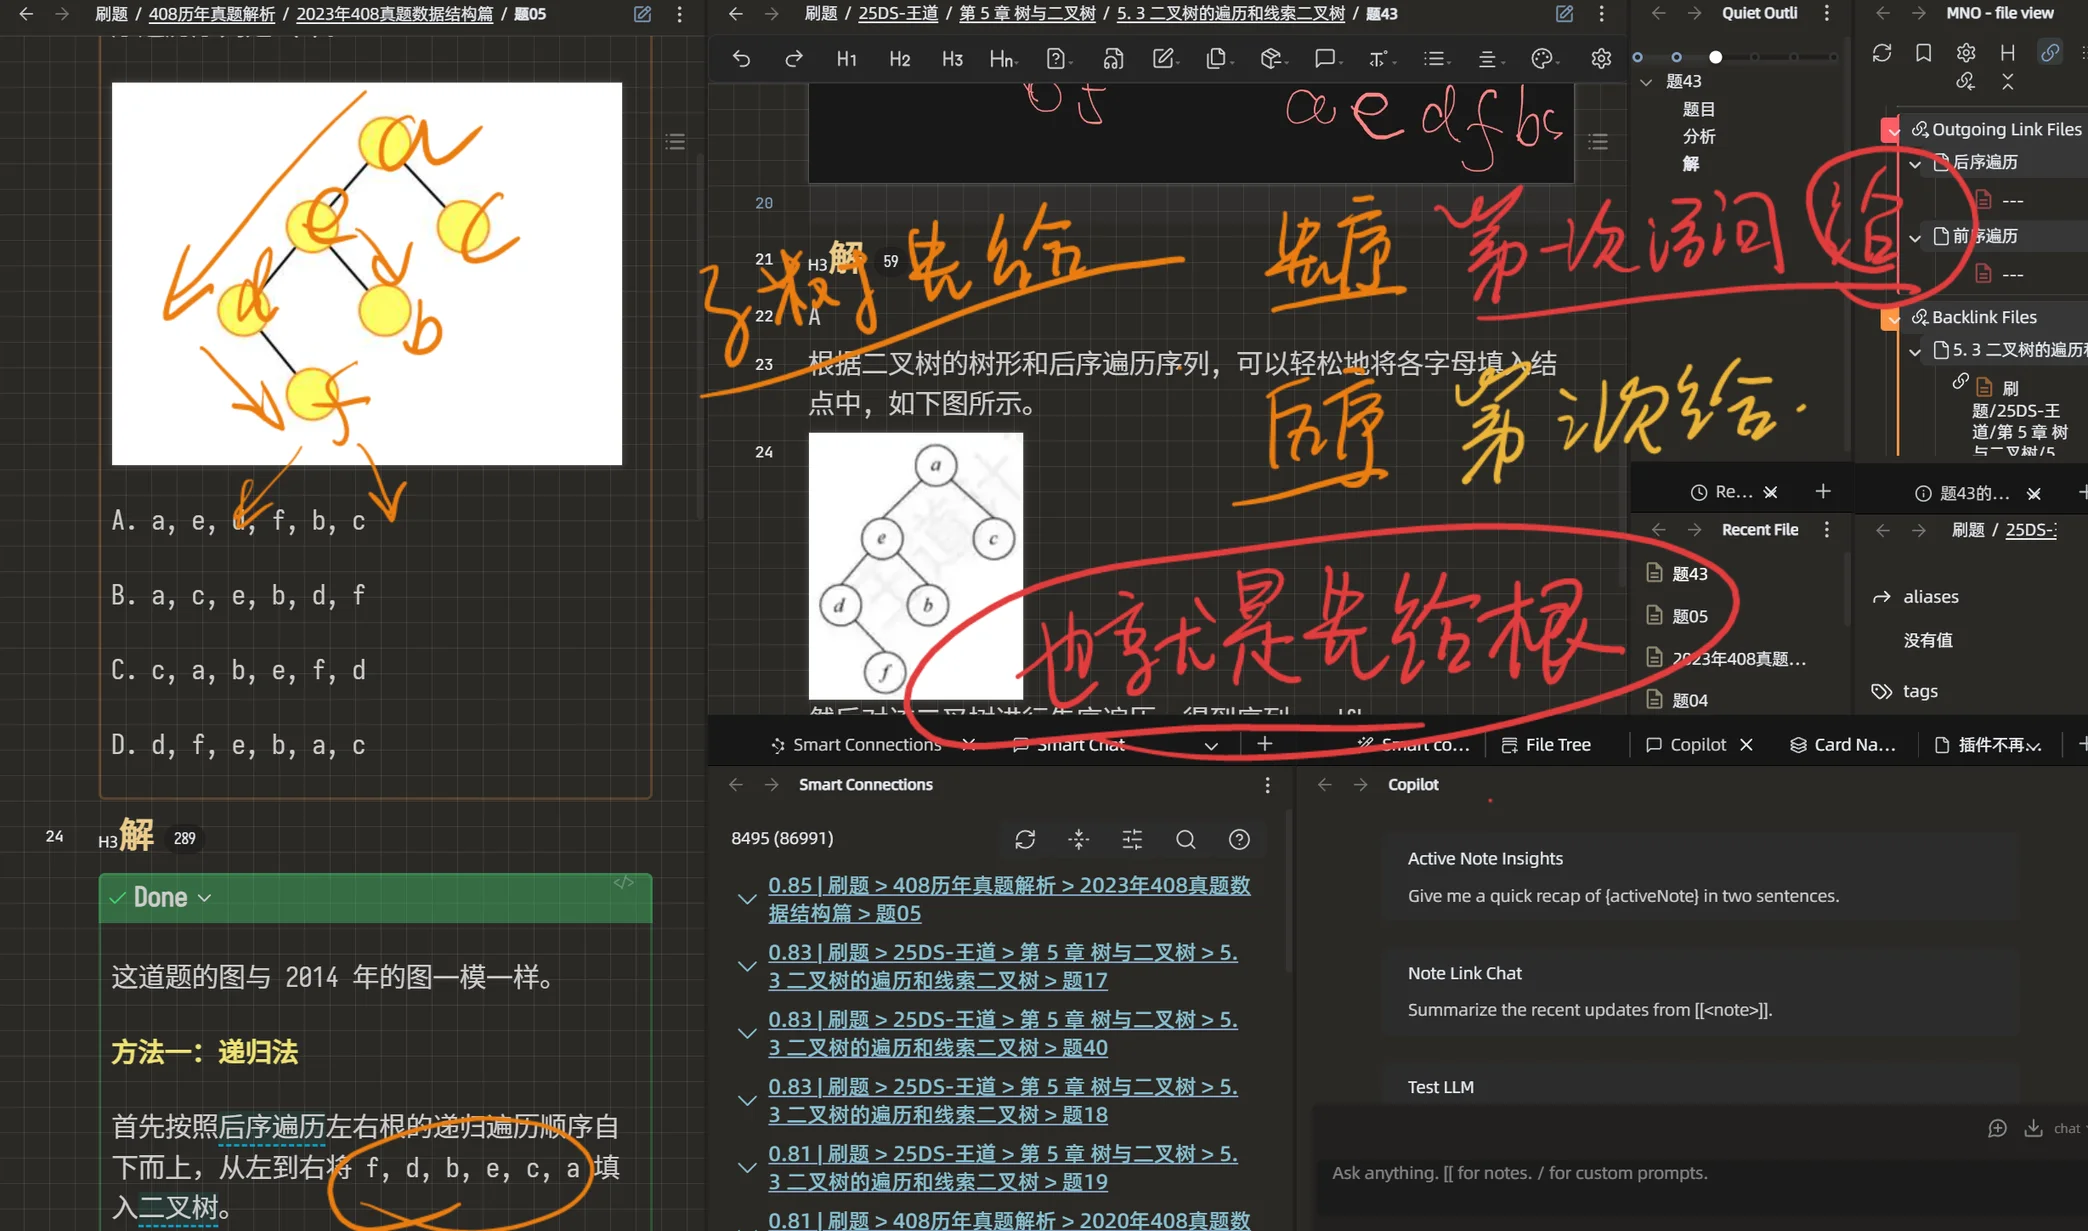Click the comment bubble toolbar icon
The height and width of the screenshot is (1231, 2088).
1325,59
